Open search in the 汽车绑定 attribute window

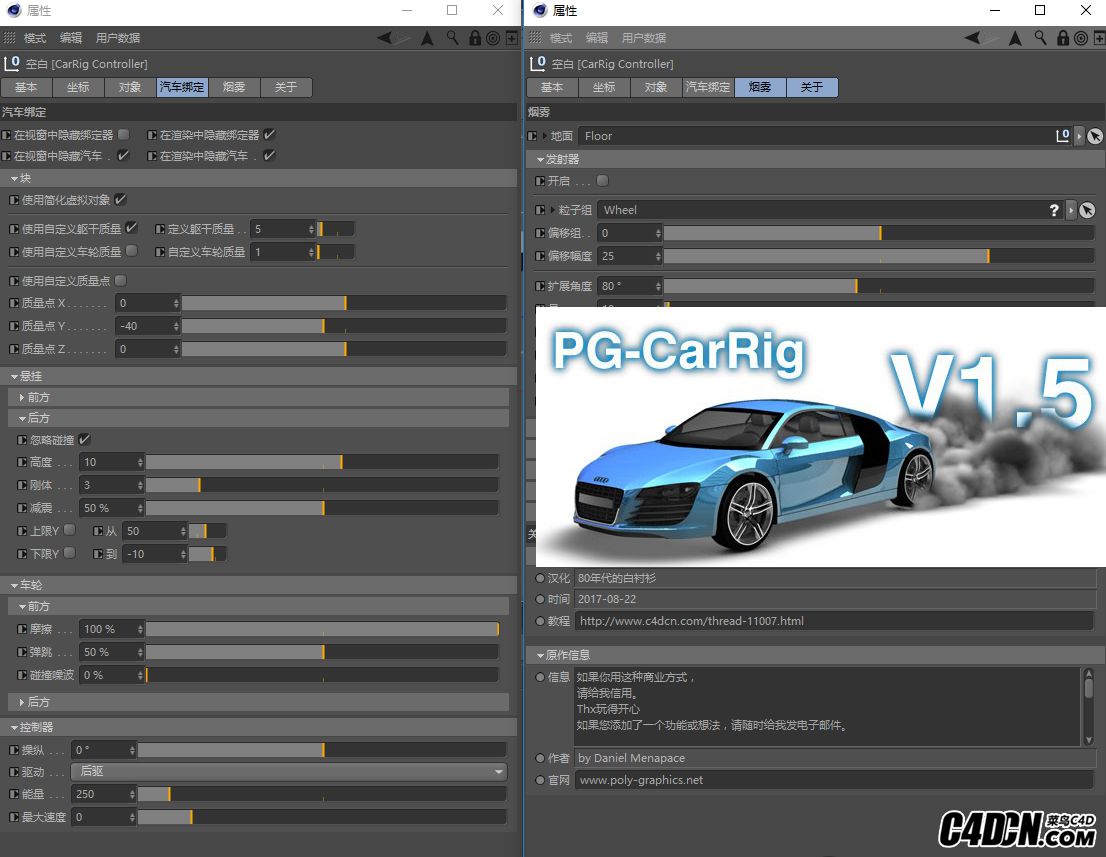click(x=452, y=37)
